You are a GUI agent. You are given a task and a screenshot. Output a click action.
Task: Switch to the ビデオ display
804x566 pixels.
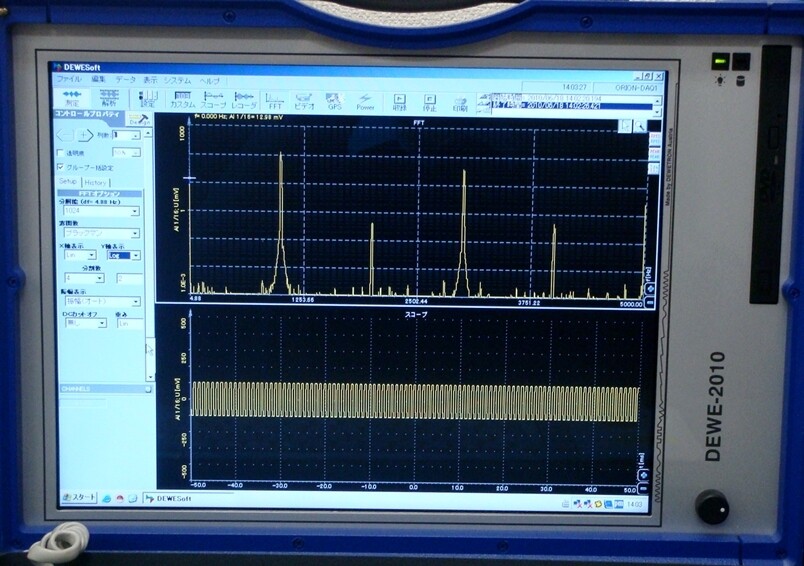click(x=304, y=100)
